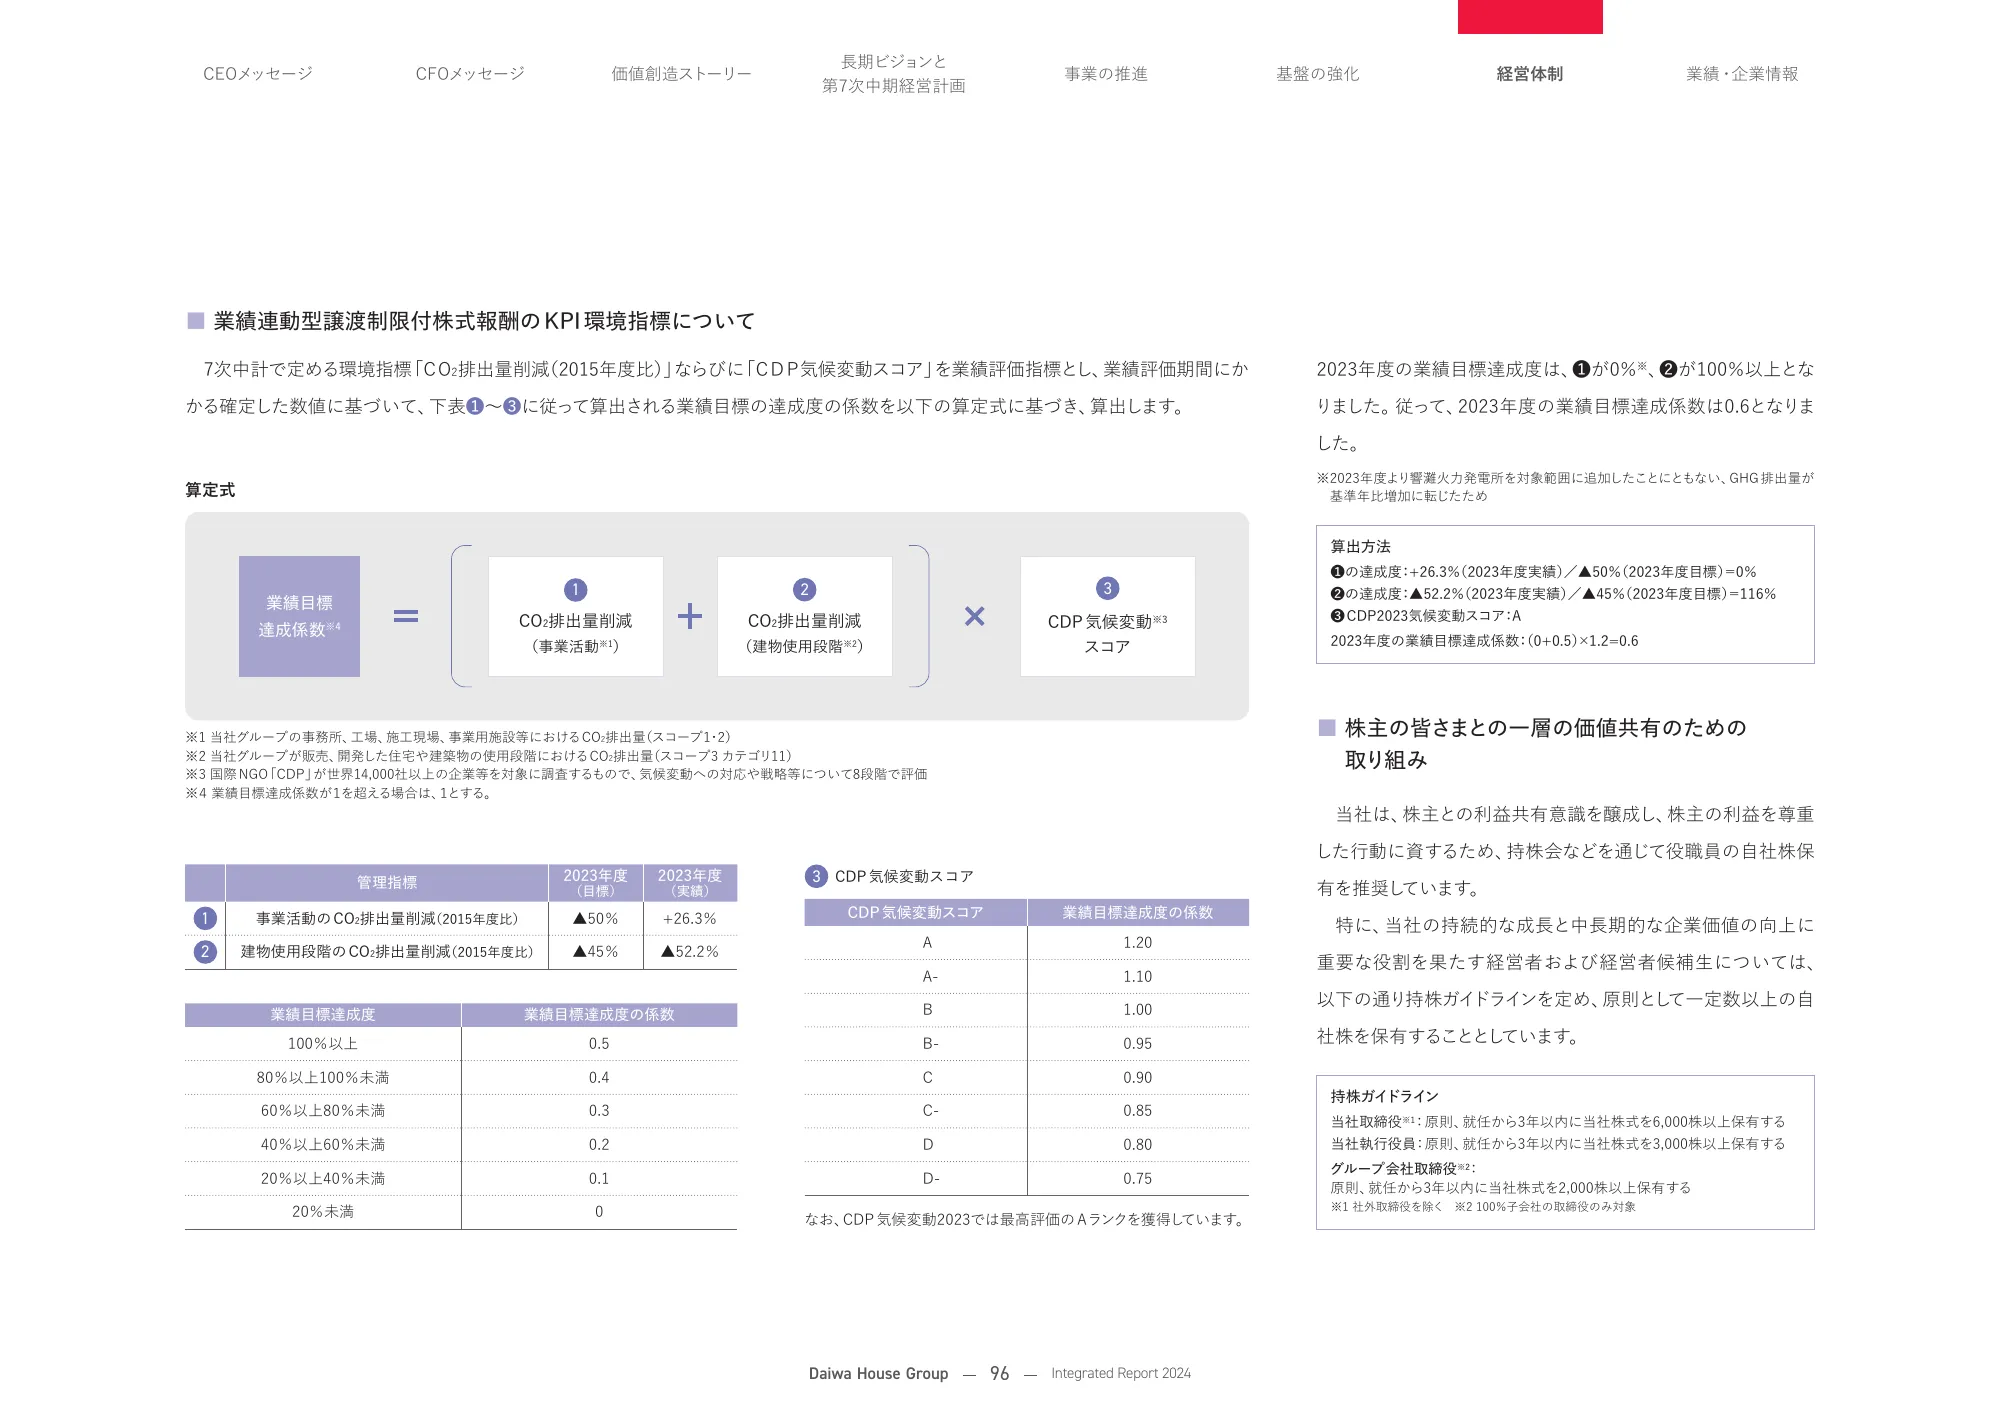Click CDP score coefficient 0.90

pos(1138,1077)
